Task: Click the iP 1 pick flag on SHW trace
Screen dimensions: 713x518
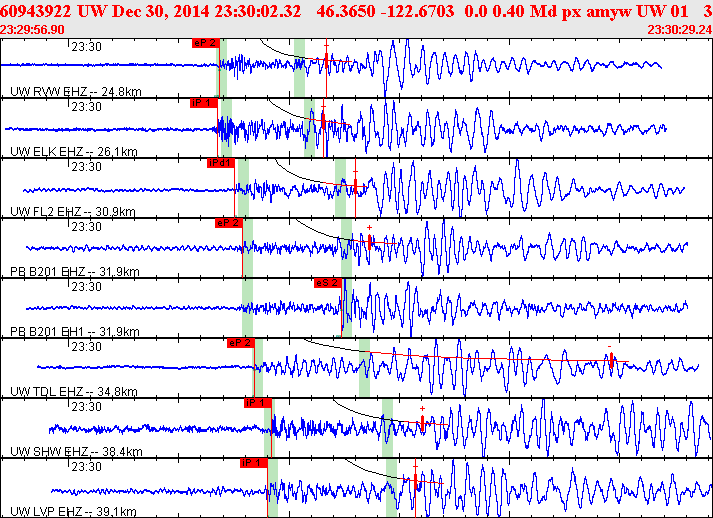Action: point(257,403)
